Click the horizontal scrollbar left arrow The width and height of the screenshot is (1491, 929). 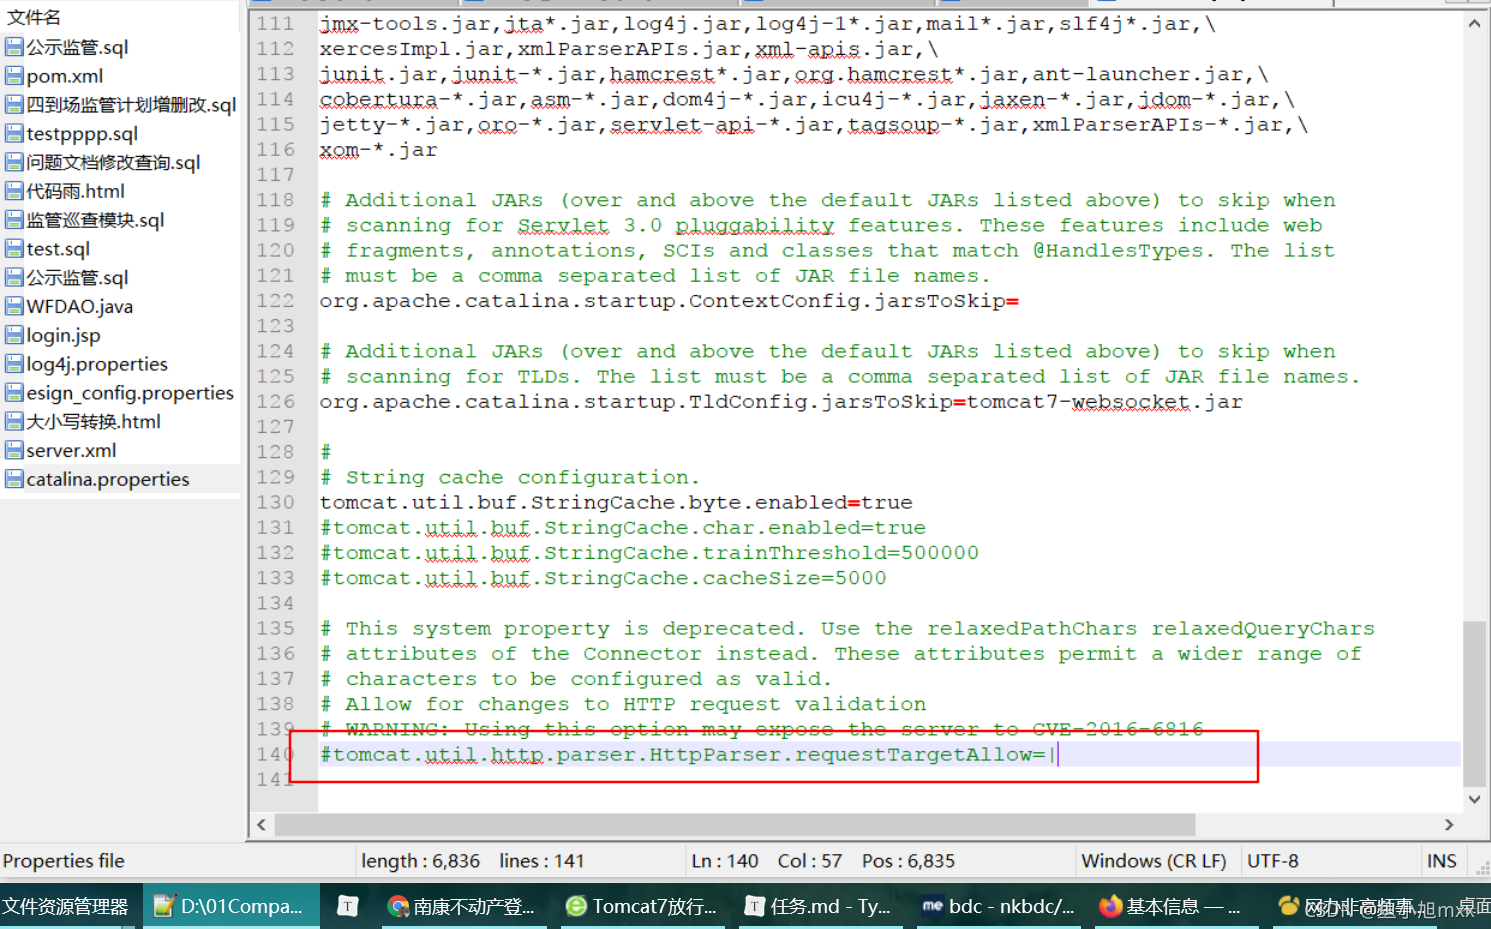coord(262,825)
